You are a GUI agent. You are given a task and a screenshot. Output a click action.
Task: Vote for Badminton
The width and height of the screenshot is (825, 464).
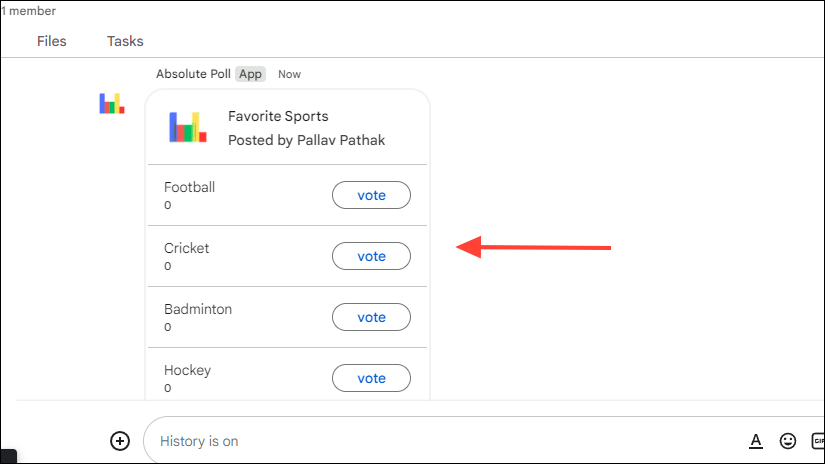(x=371, y=317)
